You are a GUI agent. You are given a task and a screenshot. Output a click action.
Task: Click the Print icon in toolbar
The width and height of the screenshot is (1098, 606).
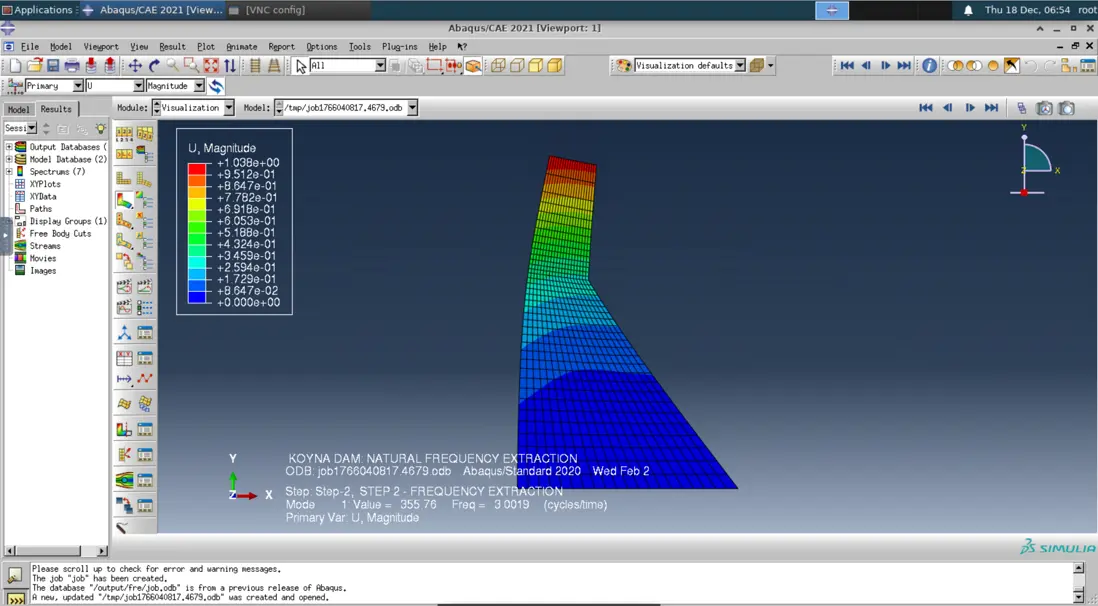(x=72, y=66)
